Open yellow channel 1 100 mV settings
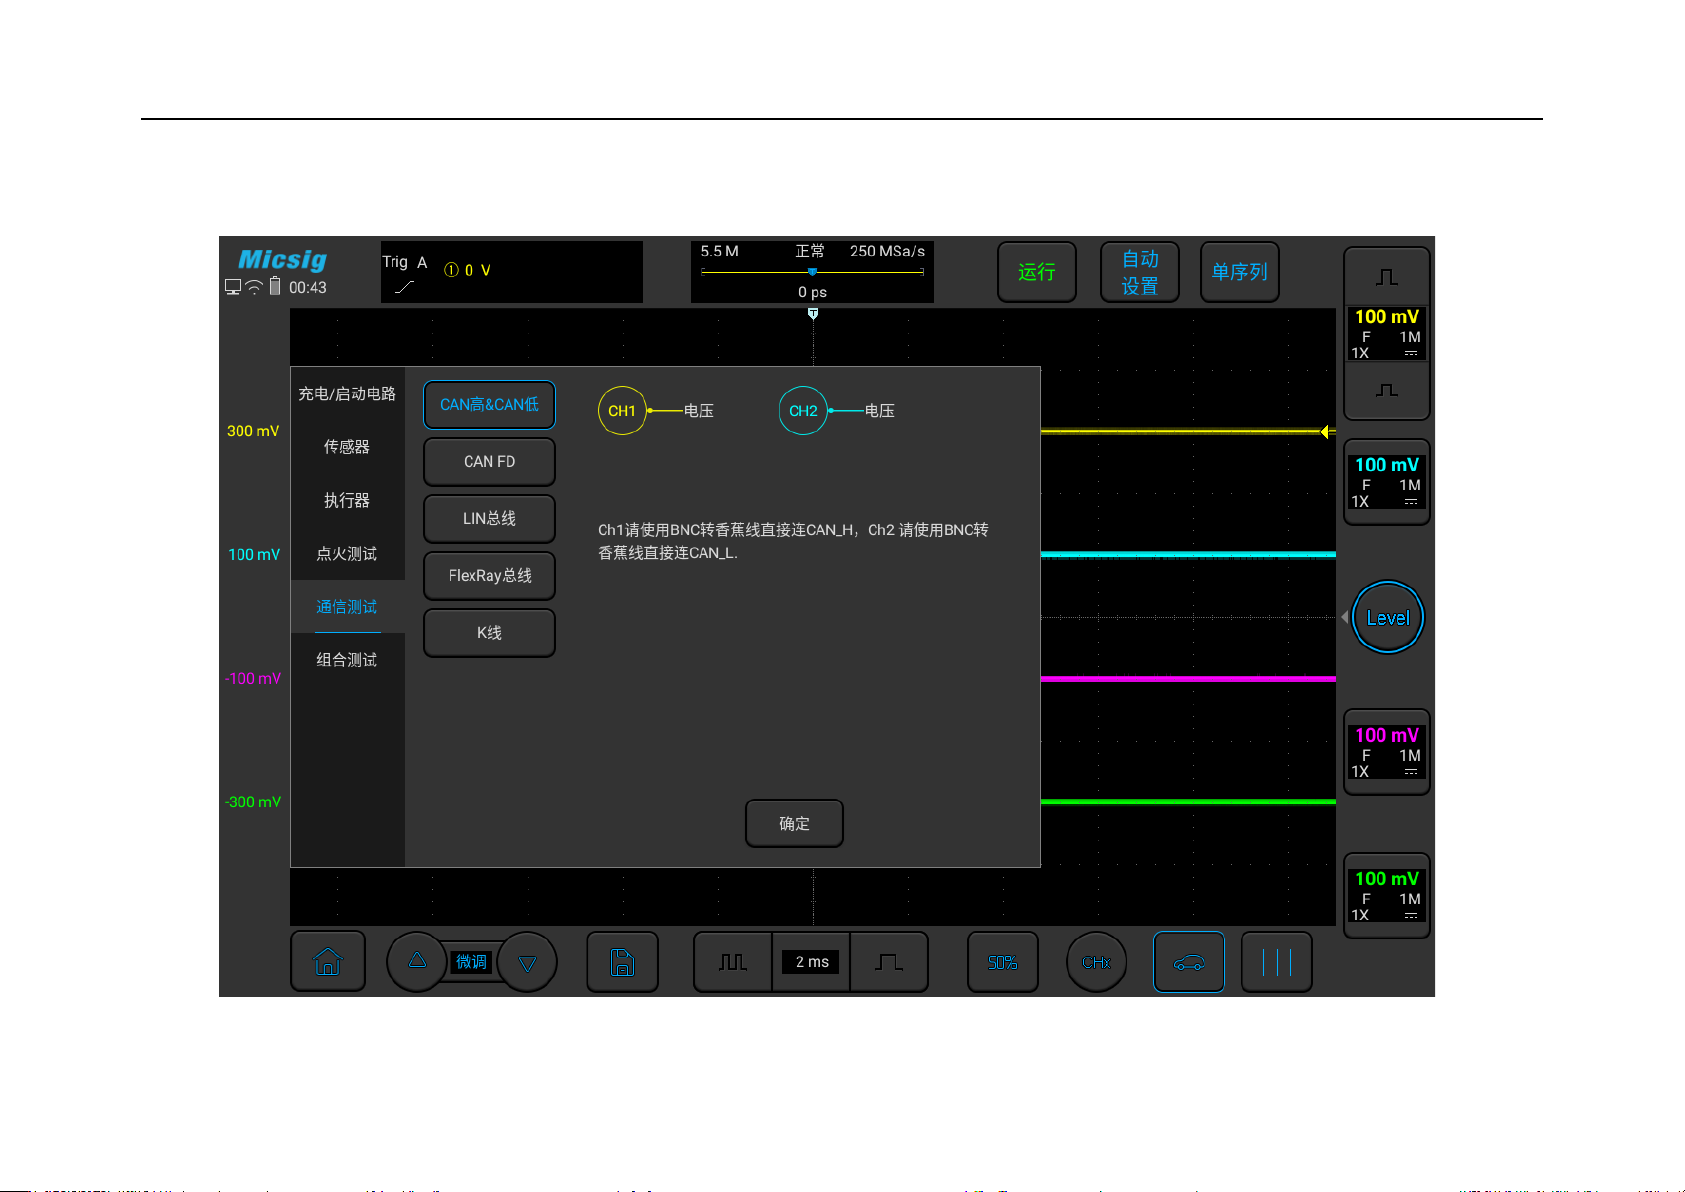The height and width of the screenshot is (1192, 1685). pyautogui.click(x=1387, y=334)
